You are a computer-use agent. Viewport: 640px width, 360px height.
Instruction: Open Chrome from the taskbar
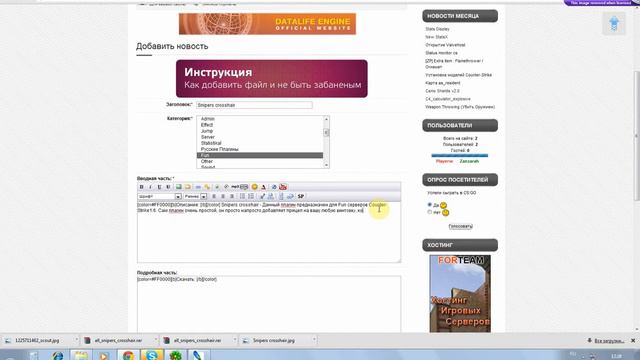coord(128,355)
